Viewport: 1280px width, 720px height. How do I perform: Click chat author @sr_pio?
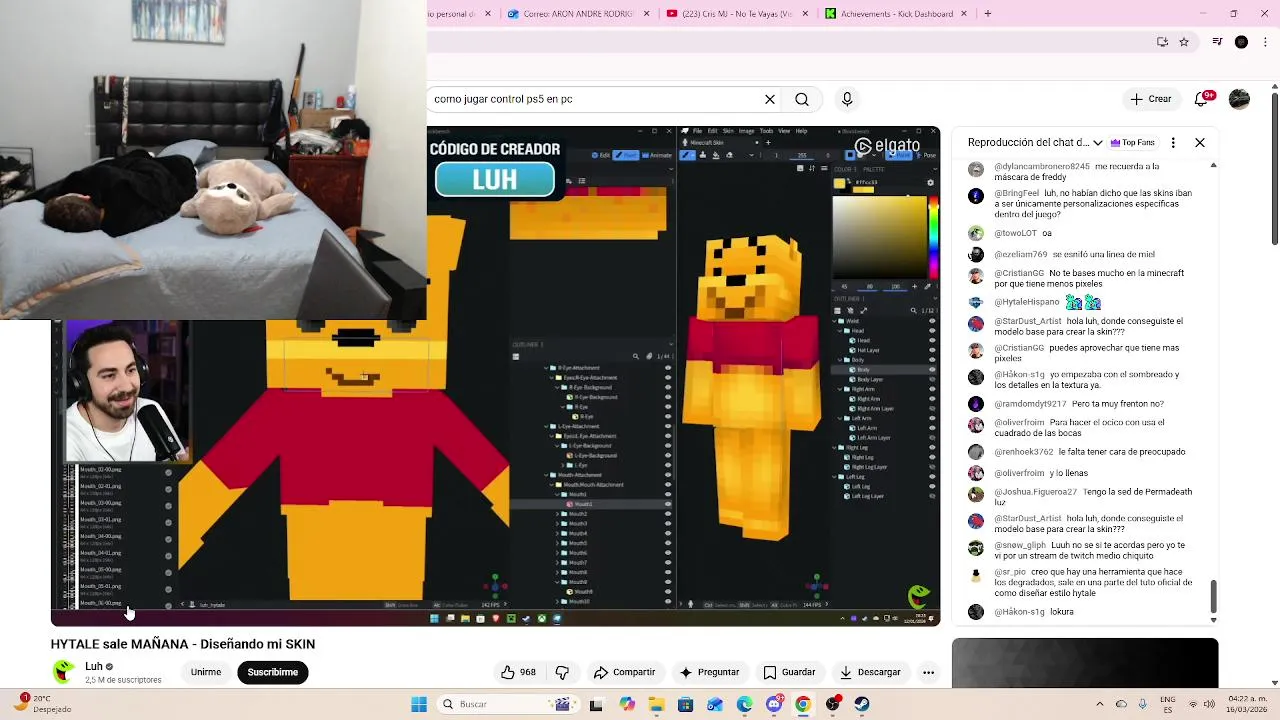pyautogui.click(x=1010, y=572)
